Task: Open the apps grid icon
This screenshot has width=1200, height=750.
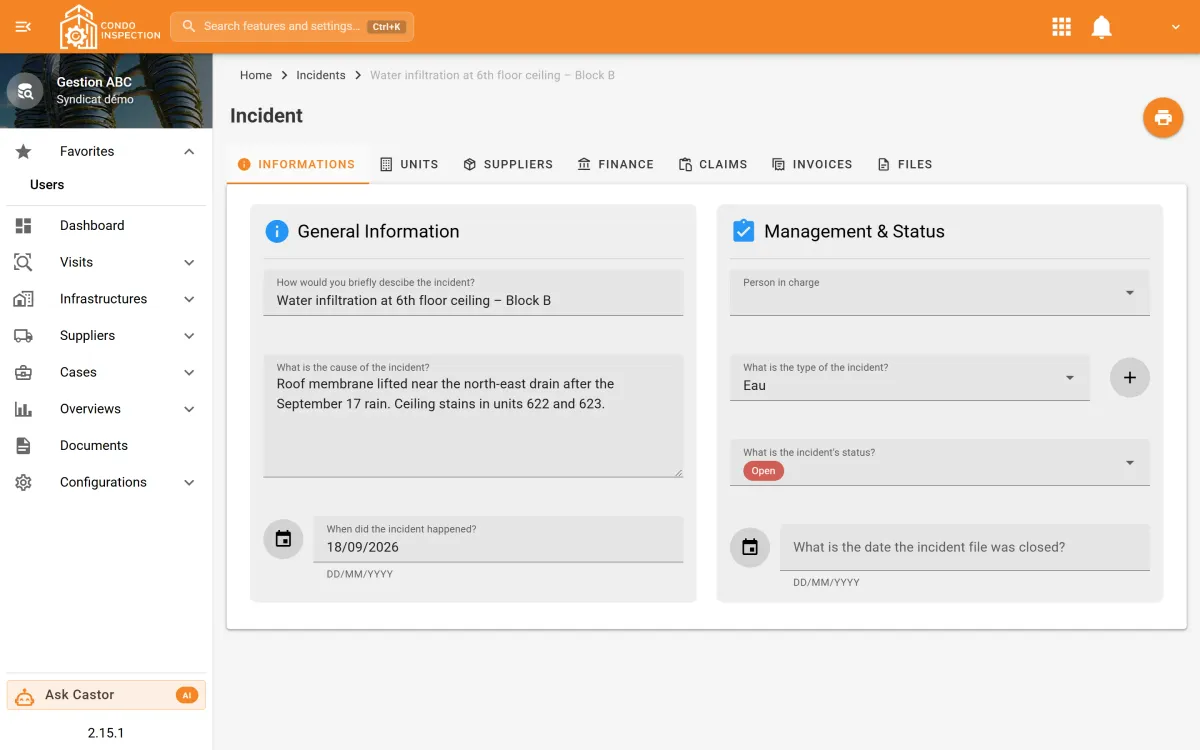Action: coord(1062,27)
